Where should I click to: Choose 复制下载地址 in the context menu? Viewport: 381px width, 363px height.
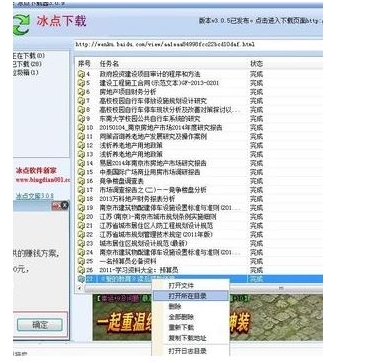tap(187, 338)
